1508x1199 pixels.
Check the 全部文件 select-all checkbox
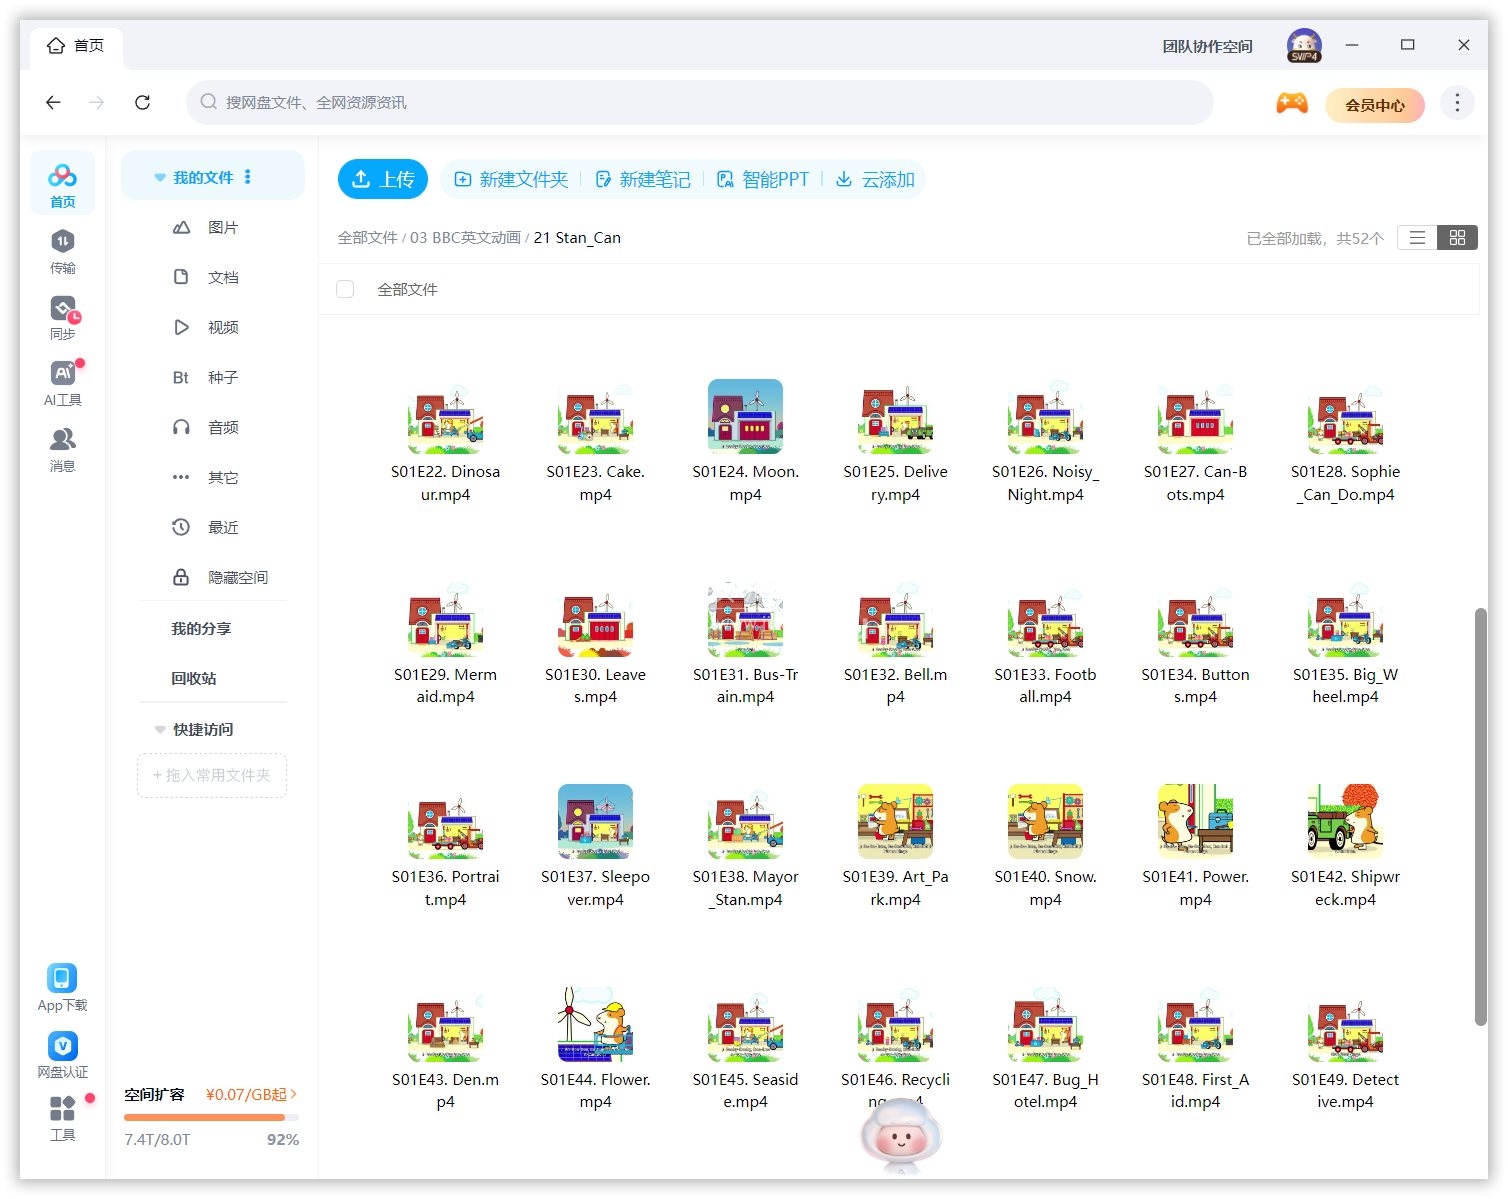[x=345, y=289]
